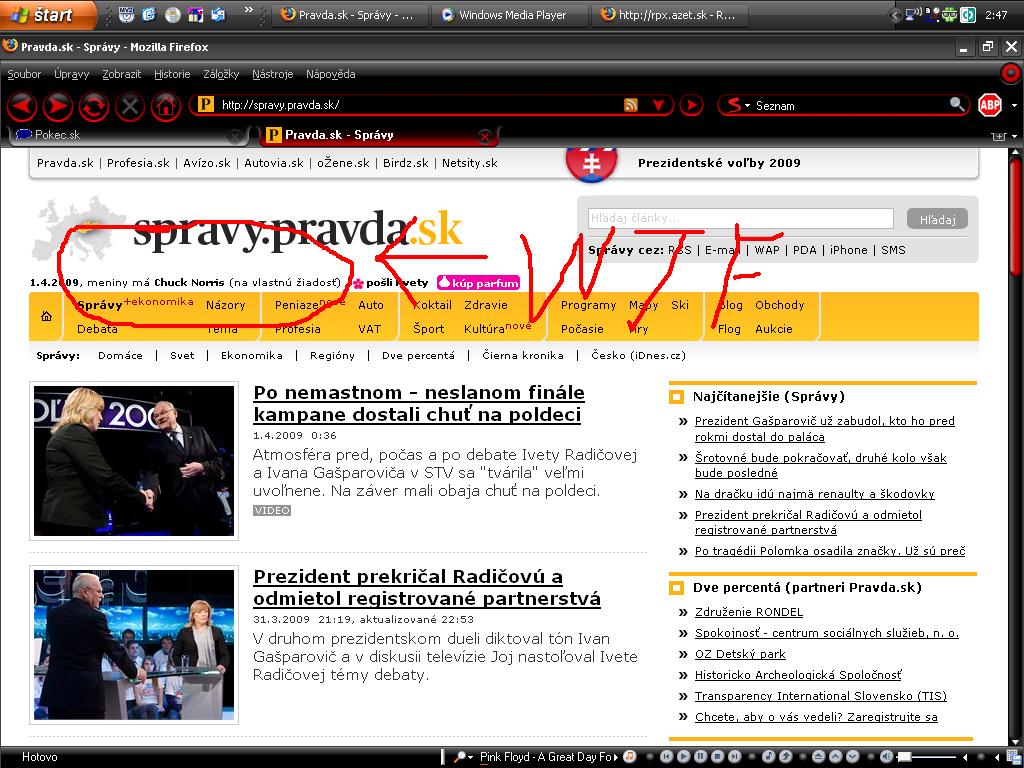Click the home icon in yellow navigation bar
The width and height of the screenshot is (1024, 768).
46,316
